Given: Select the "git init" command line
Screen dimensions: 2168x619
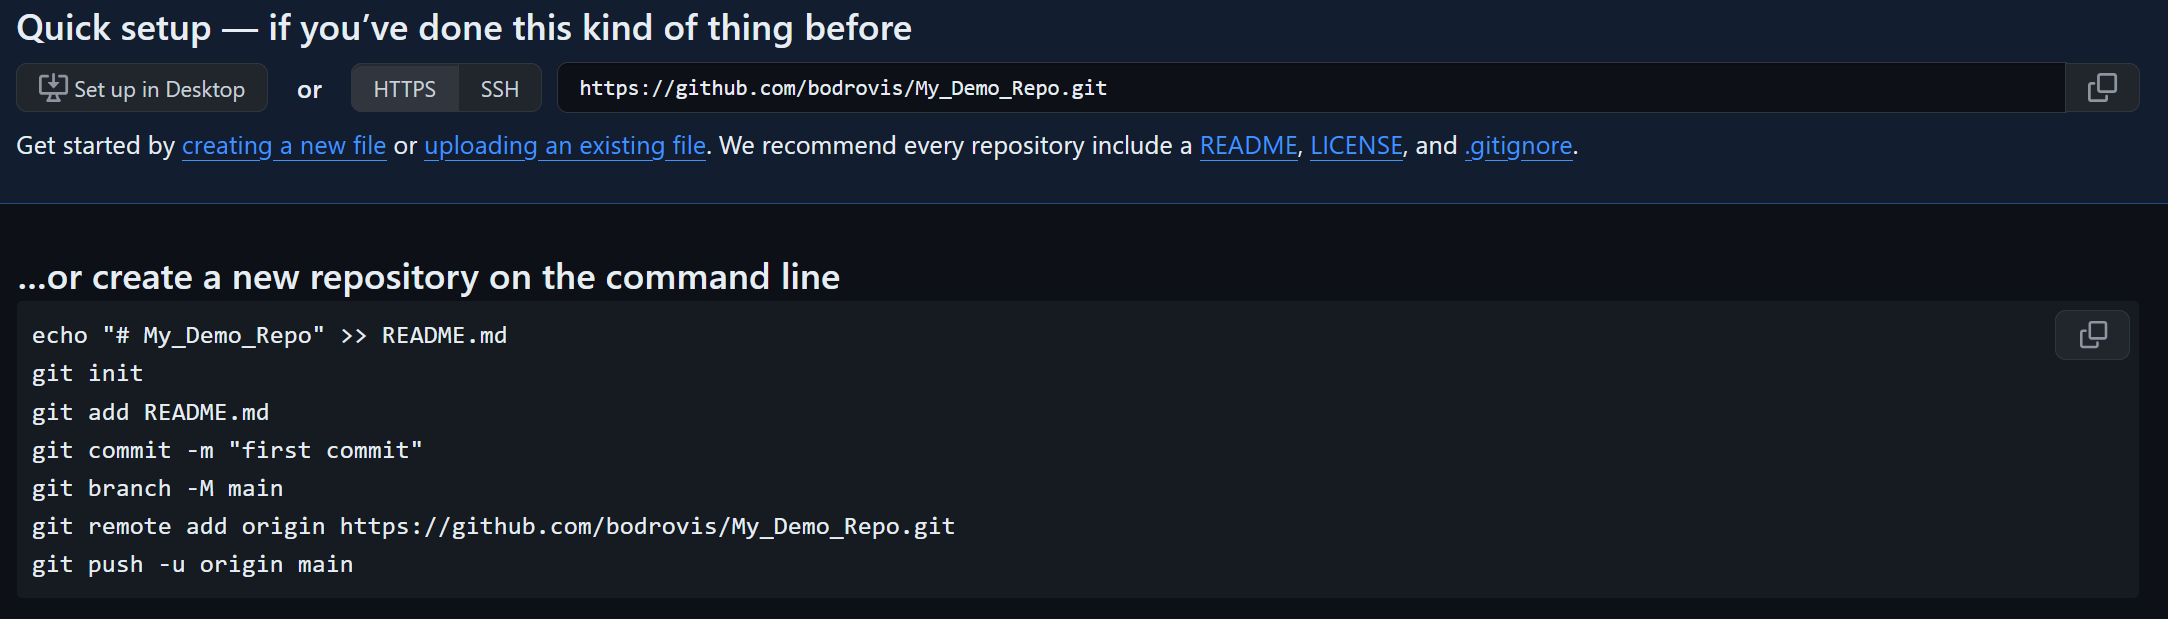Looking at the screenshot, I should (x=87, y=373).
